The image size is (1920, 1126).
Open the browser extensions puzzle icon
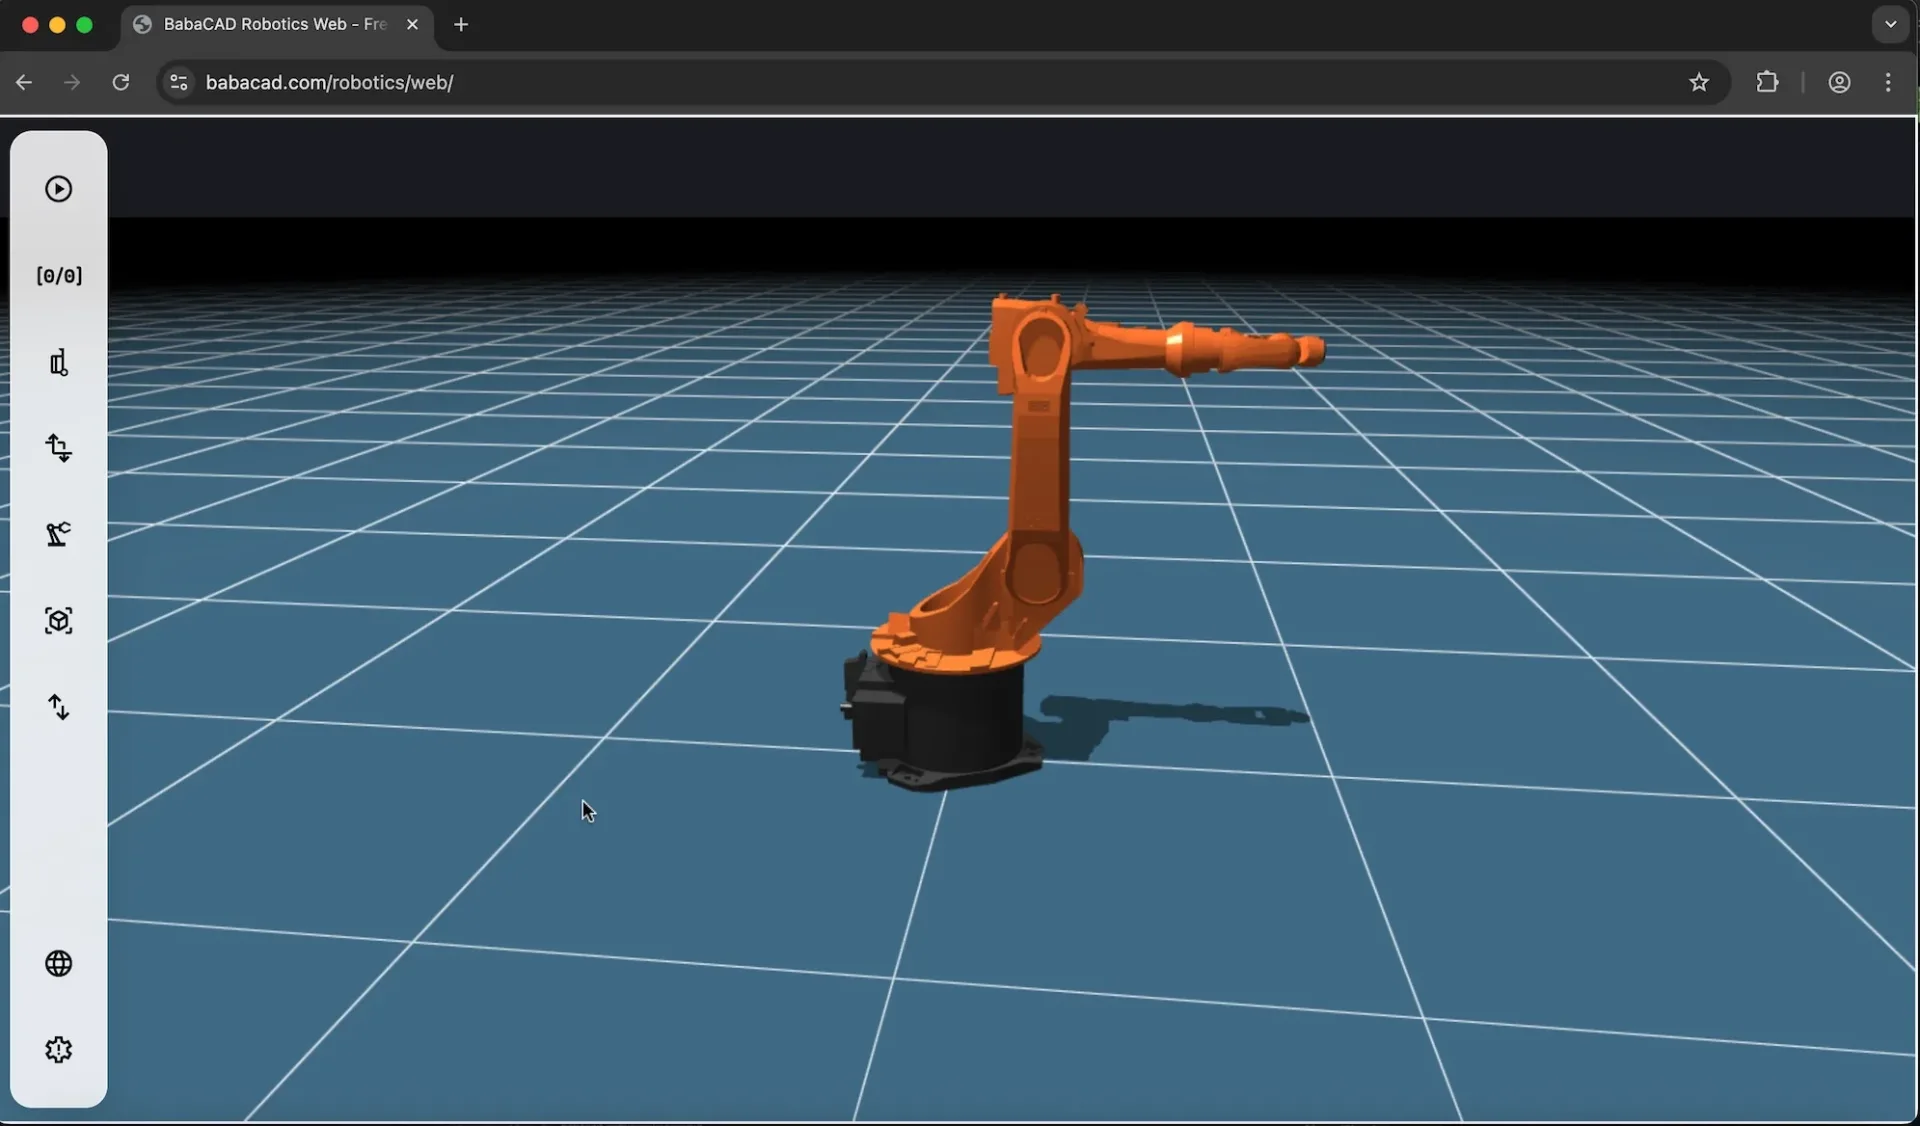tap(1767, 82)
